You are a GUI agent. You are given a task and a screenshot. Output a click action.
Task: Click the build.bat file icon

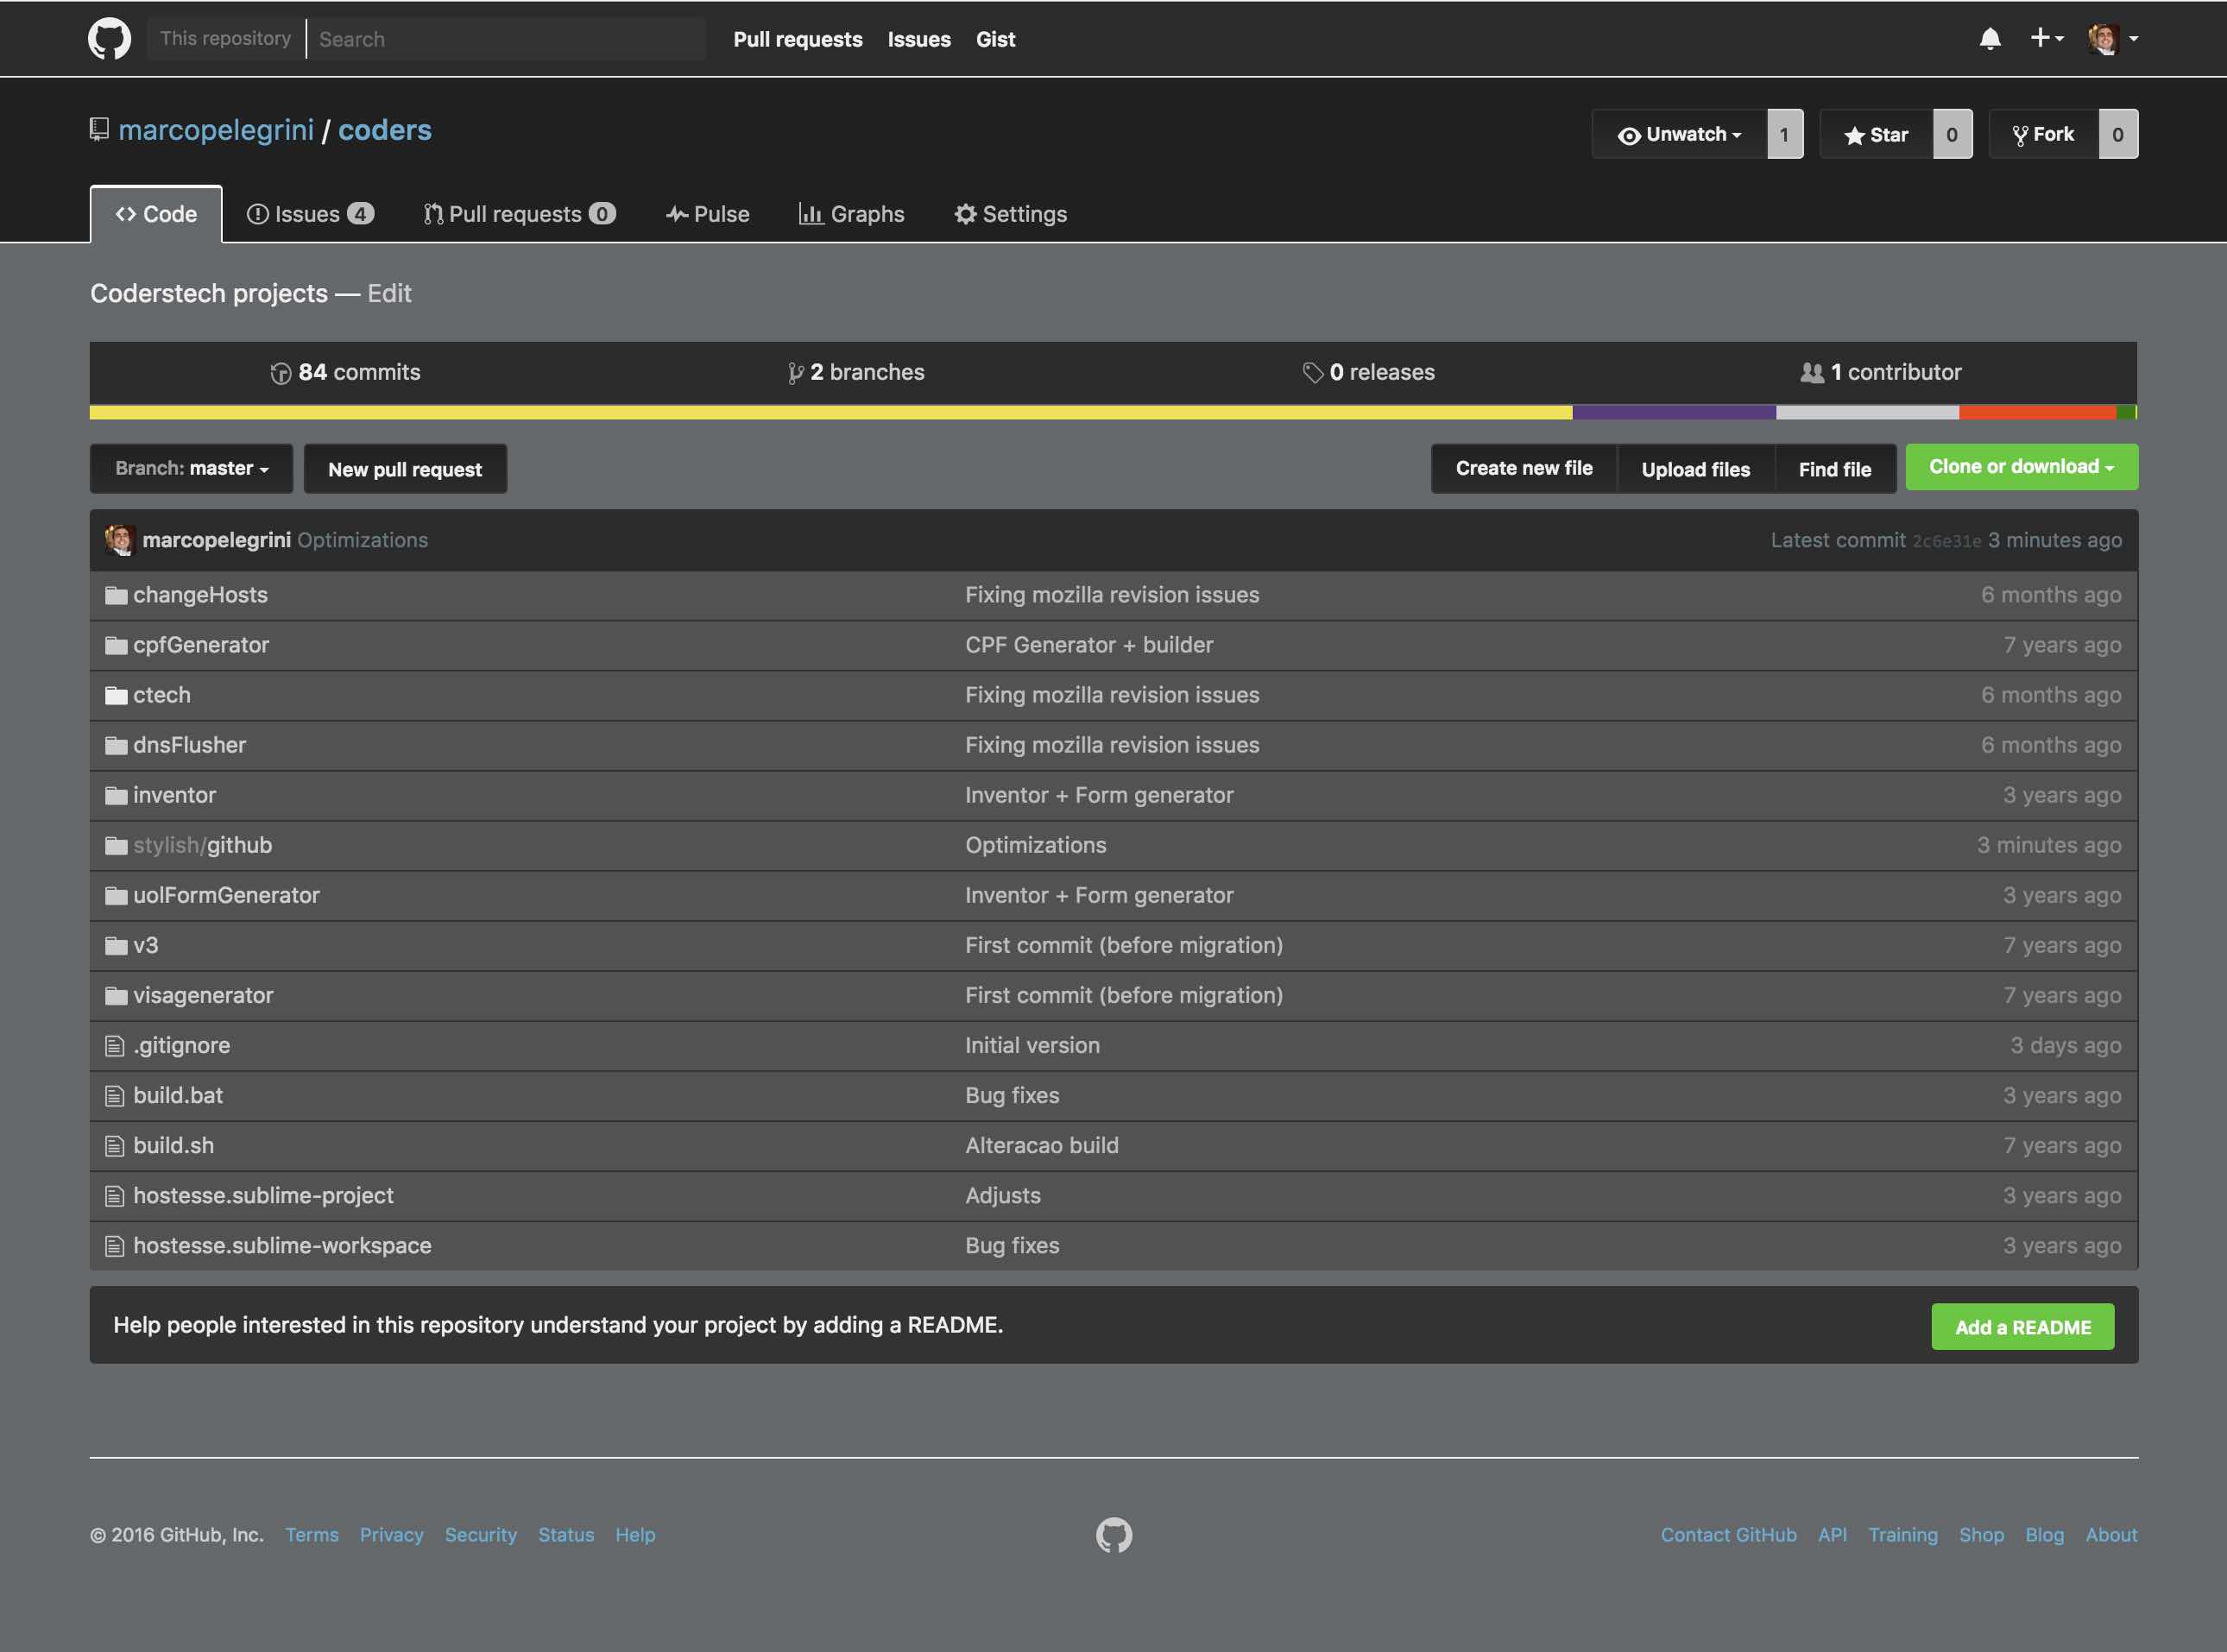click(x=115, y=1096)
